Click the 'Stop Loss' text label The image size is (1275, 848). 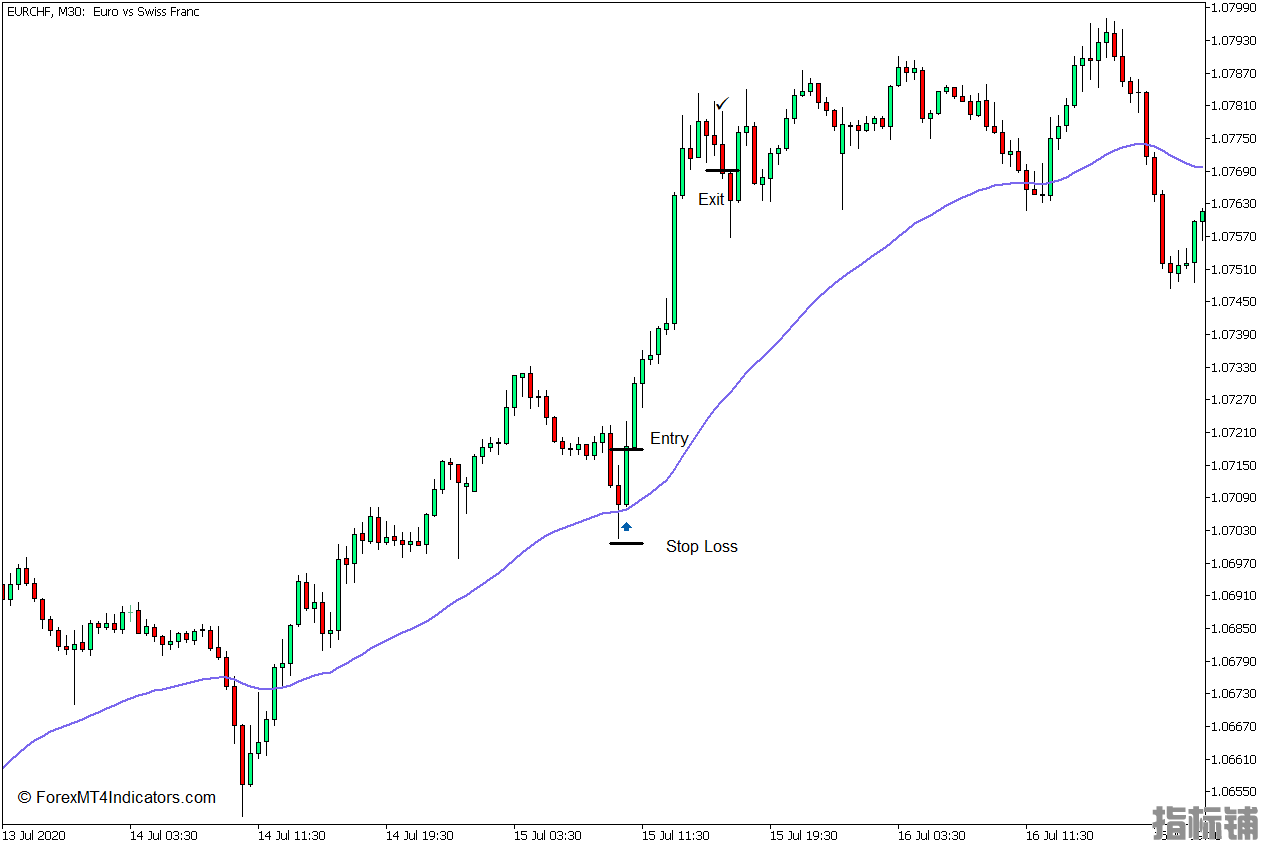pos(701,546)
